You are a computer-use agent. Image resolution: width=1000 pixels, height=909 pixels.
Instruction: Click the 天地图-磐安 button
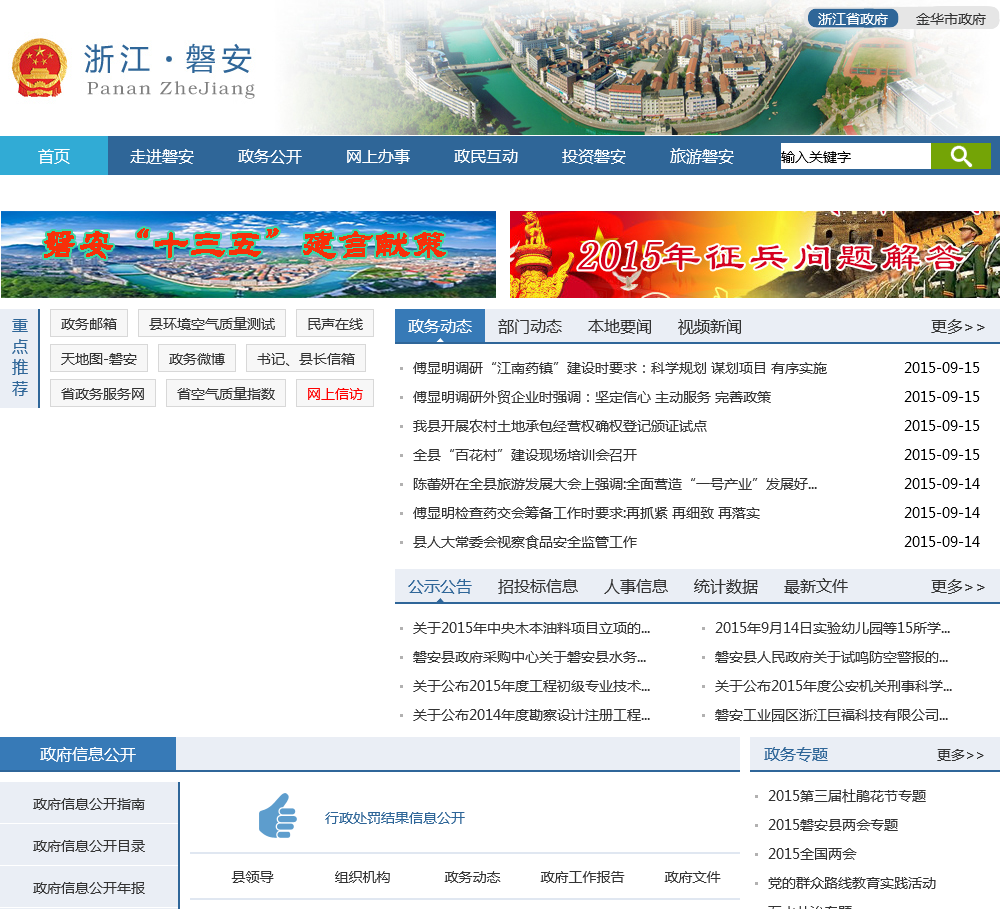pos(99,358)
